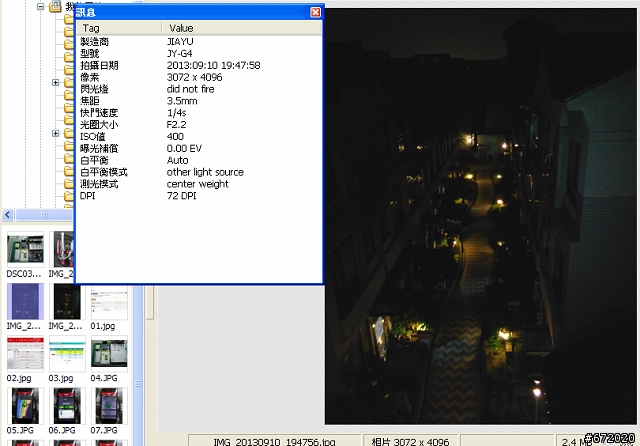Viewport: 640px width, 446px height.
Task: Select the purple IMG_2... thumbnail
Action: [25, 302]
